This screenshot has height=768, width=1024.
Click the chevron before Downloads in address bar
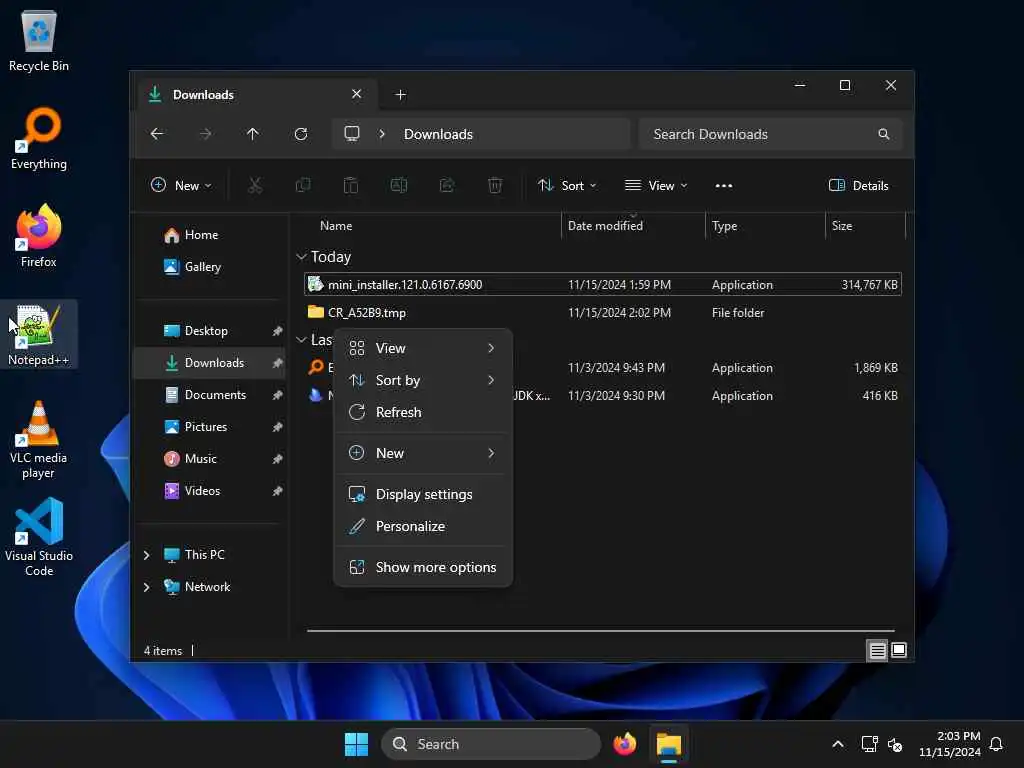tap(382, 134)
